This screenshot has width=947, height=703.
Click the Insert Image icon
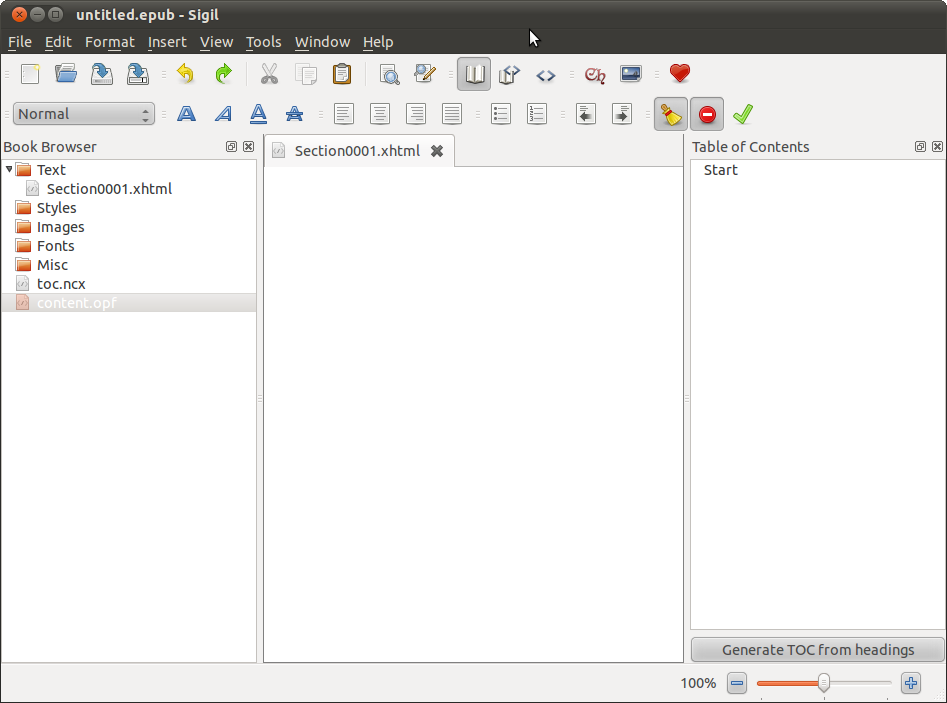point(631,74)
